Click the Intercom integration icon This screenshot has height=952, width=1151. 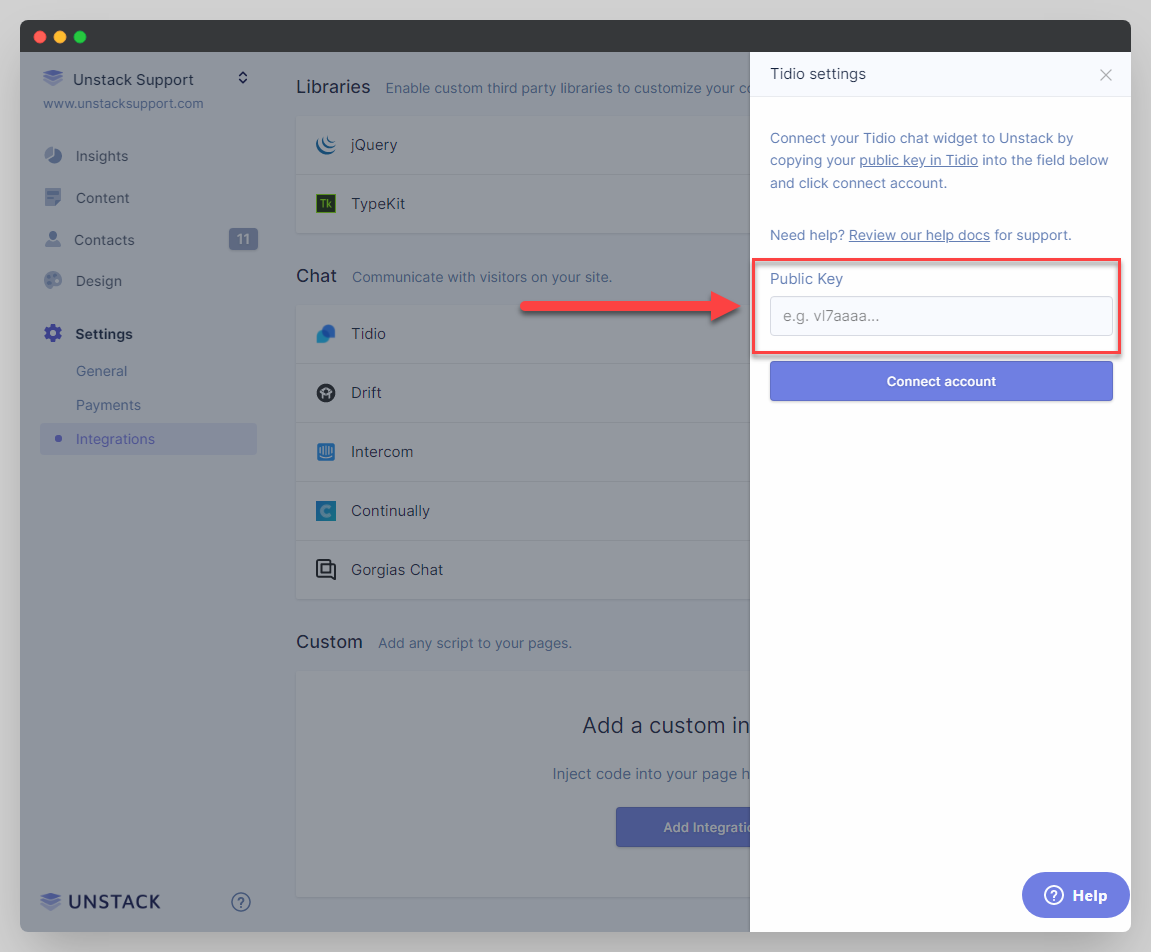[326, 452]
